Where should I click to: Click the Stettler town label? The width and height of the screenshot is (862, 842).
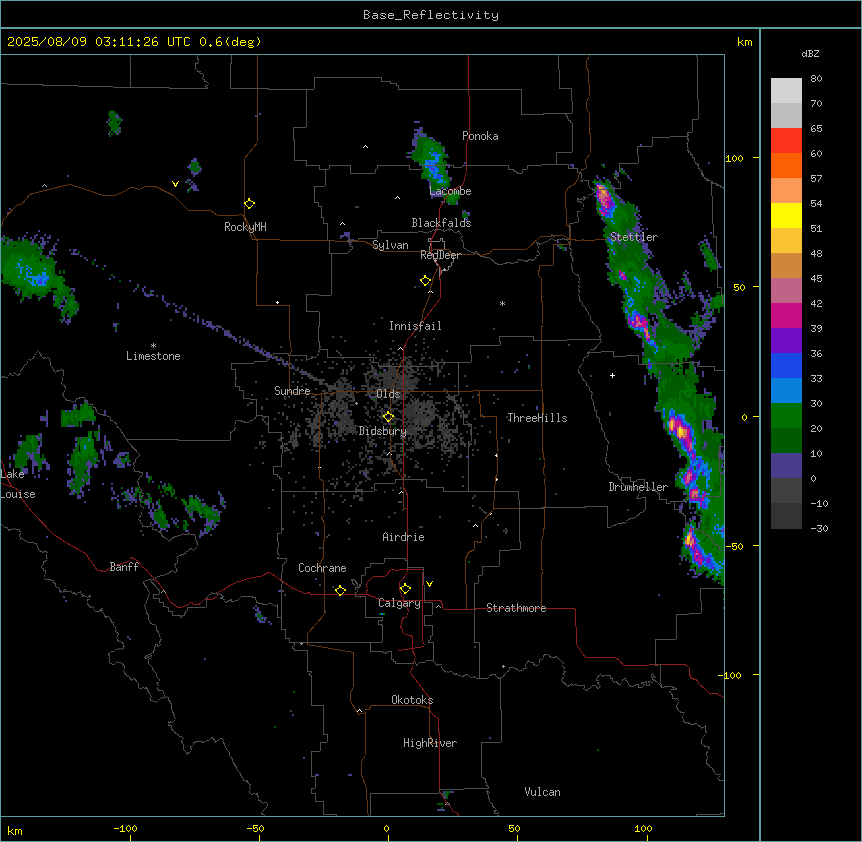point(633,237)
